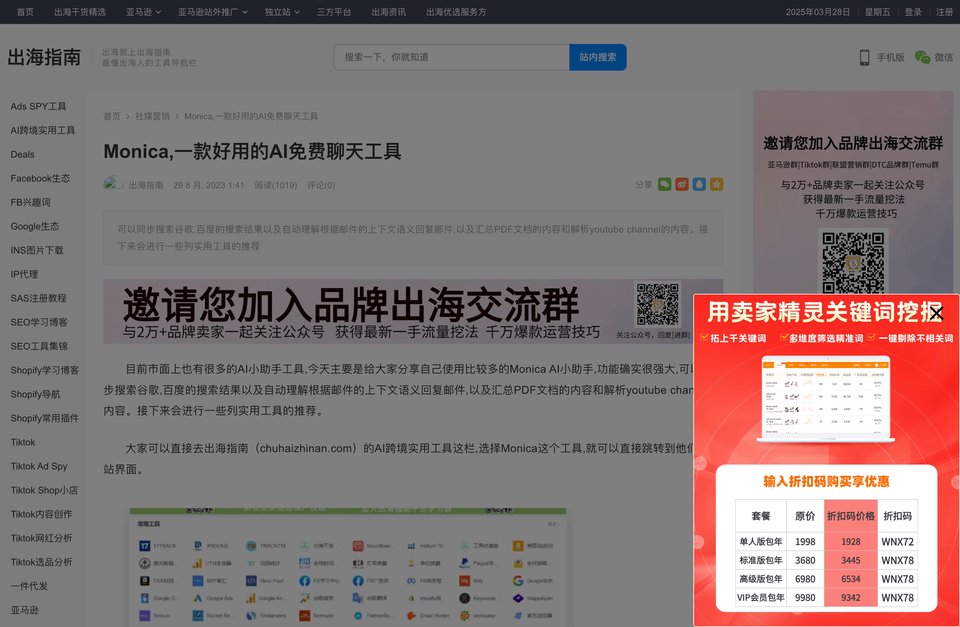Screen dimensions: 960x627
Task: Click the 手机版 phone icon in header
Action: (x=864, y=57)
